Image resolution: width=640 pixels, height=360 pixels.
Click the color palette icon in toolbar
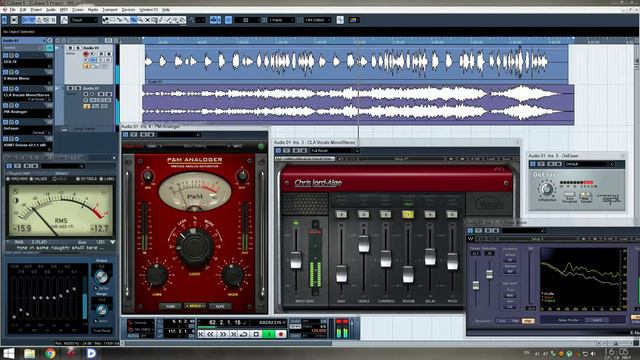353,20
